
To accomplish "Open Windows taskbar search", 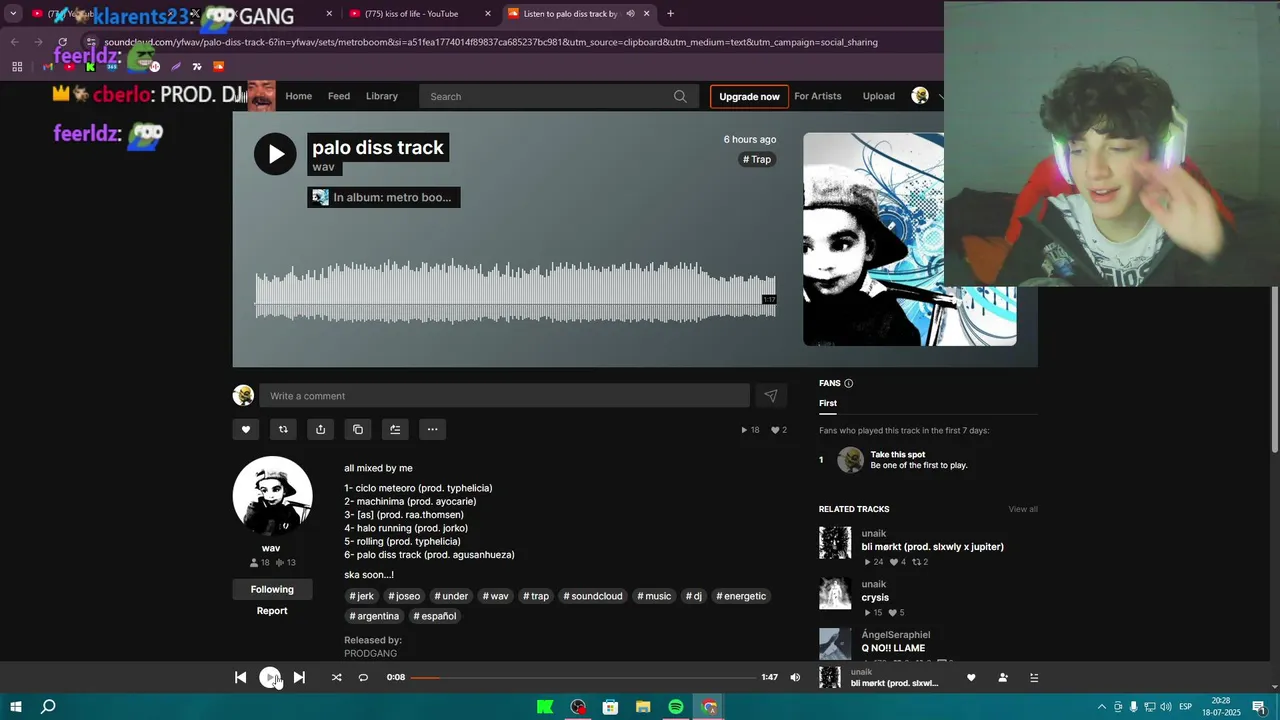I will tap(48, 707).
